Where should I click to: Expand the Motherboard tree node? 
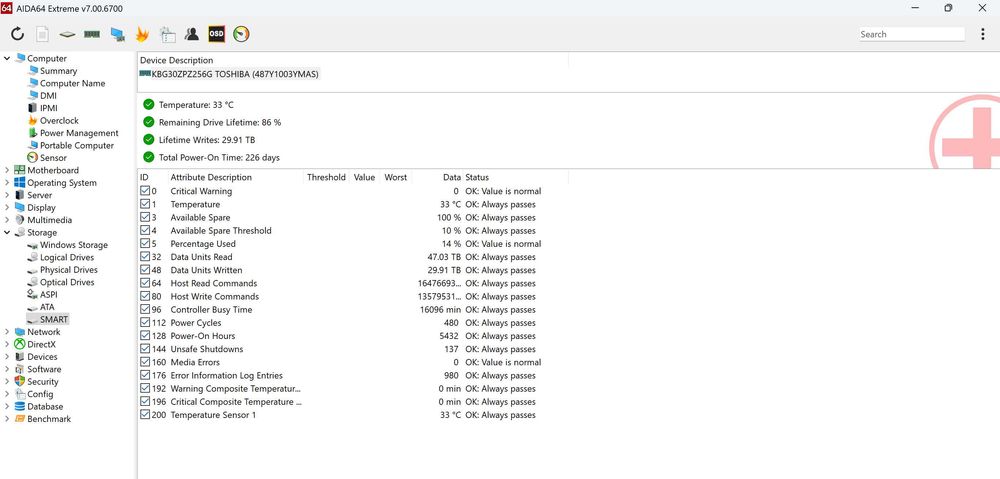pos(7,171)
